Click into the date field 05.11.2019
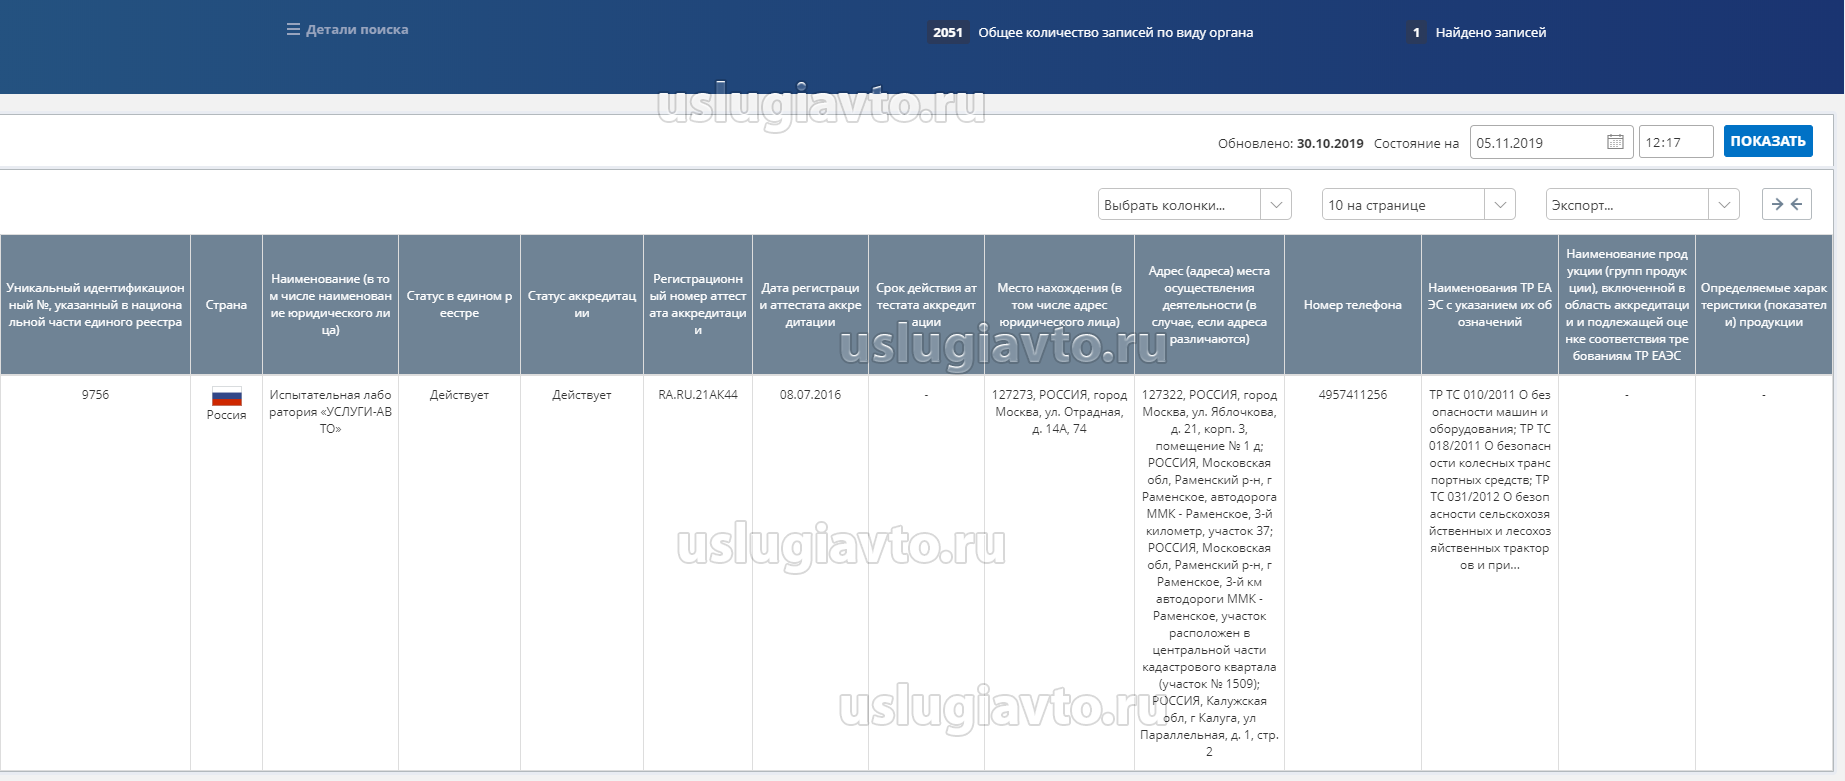Image resolution: width=1845 pixels, height=781 pixels. coord(1536,142)
